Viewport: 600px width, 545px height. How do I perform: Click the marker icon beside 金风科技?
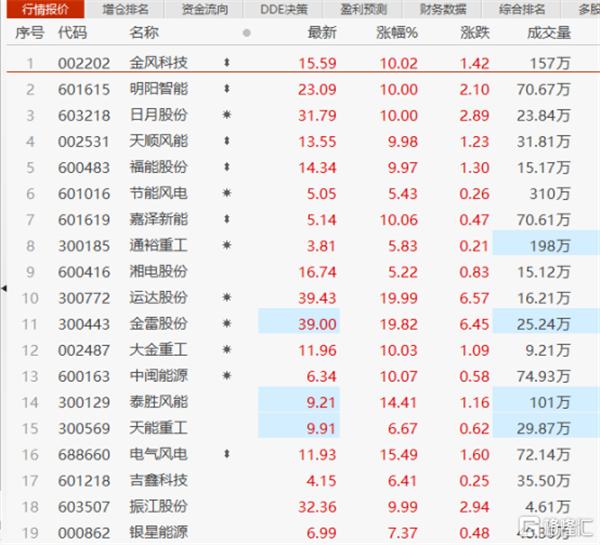click(x=226, y=63)
